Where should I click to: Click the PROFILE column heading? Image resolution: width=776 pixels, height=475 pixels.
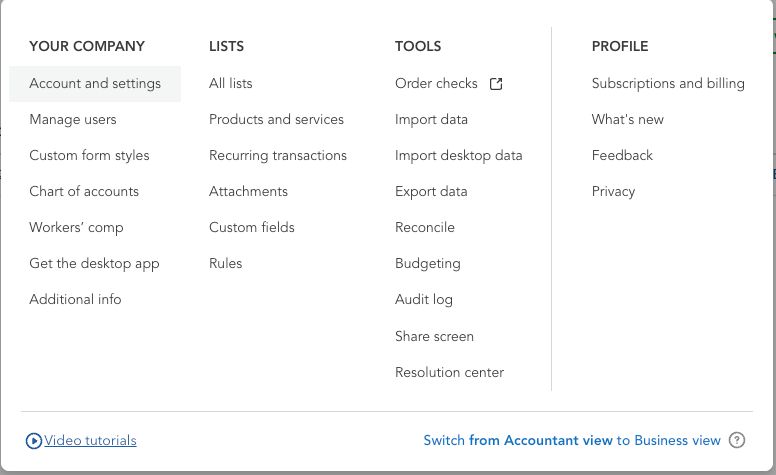620,47
